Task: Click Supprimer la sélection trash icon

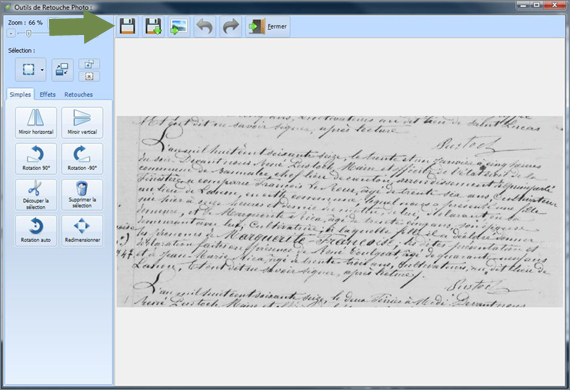Action: click(82, 194)
